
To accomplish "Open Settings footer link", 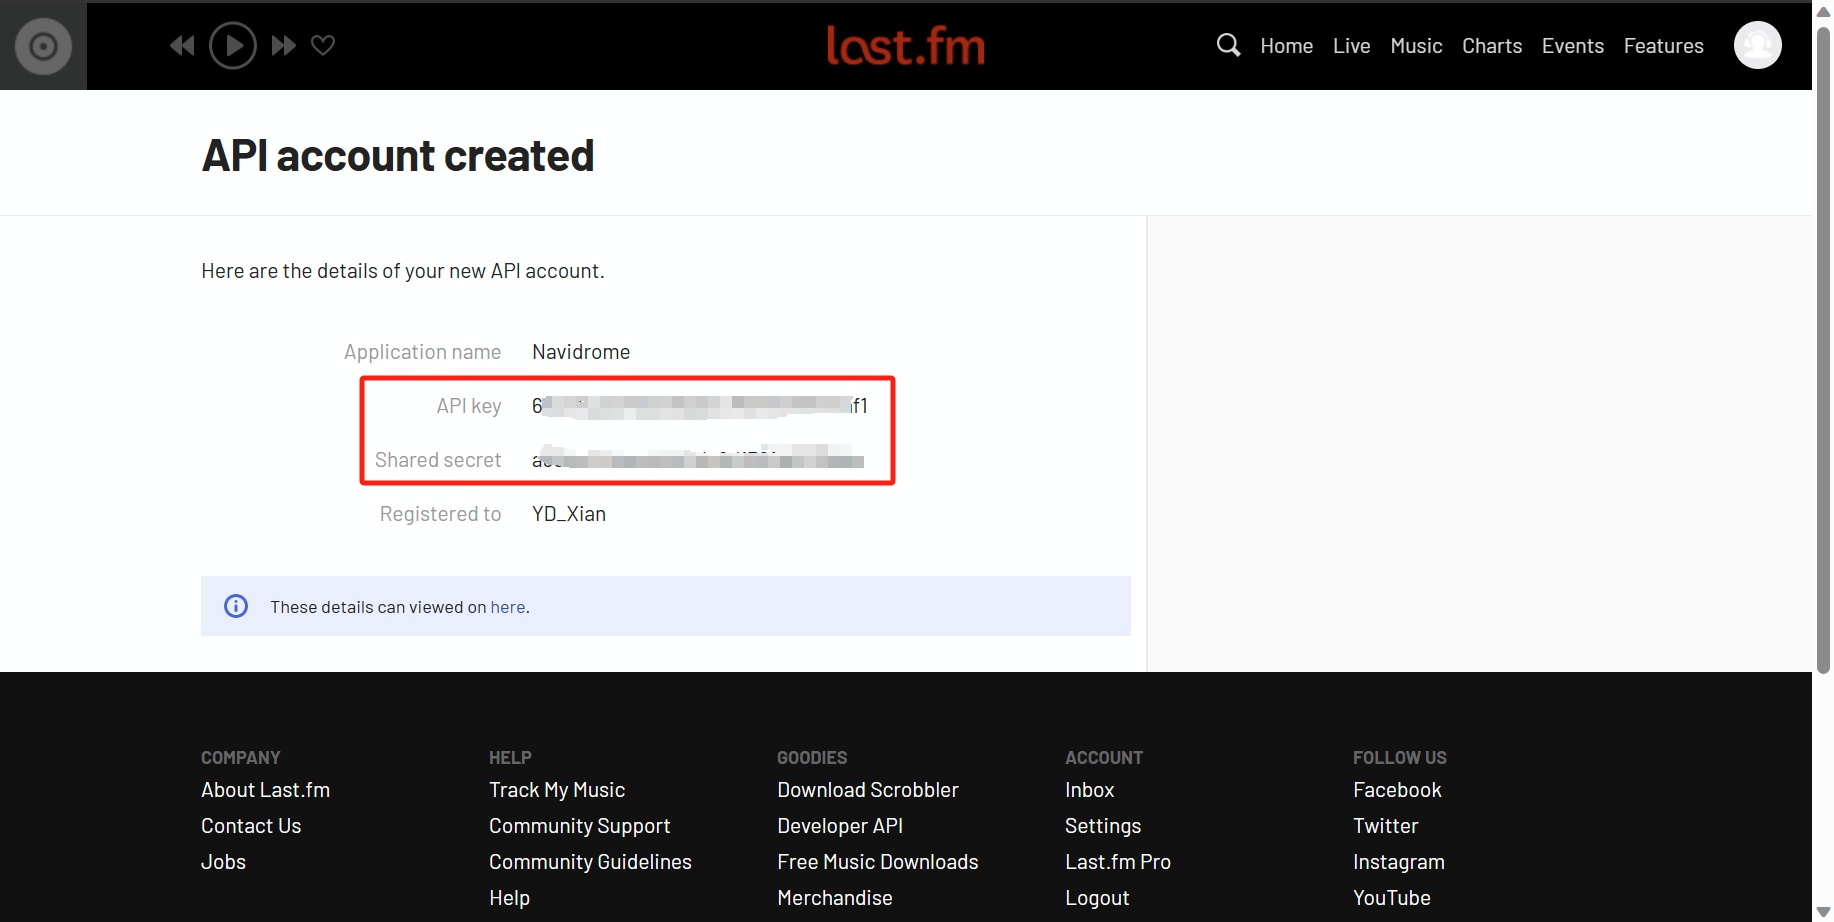I will [x=1103, y=826].
